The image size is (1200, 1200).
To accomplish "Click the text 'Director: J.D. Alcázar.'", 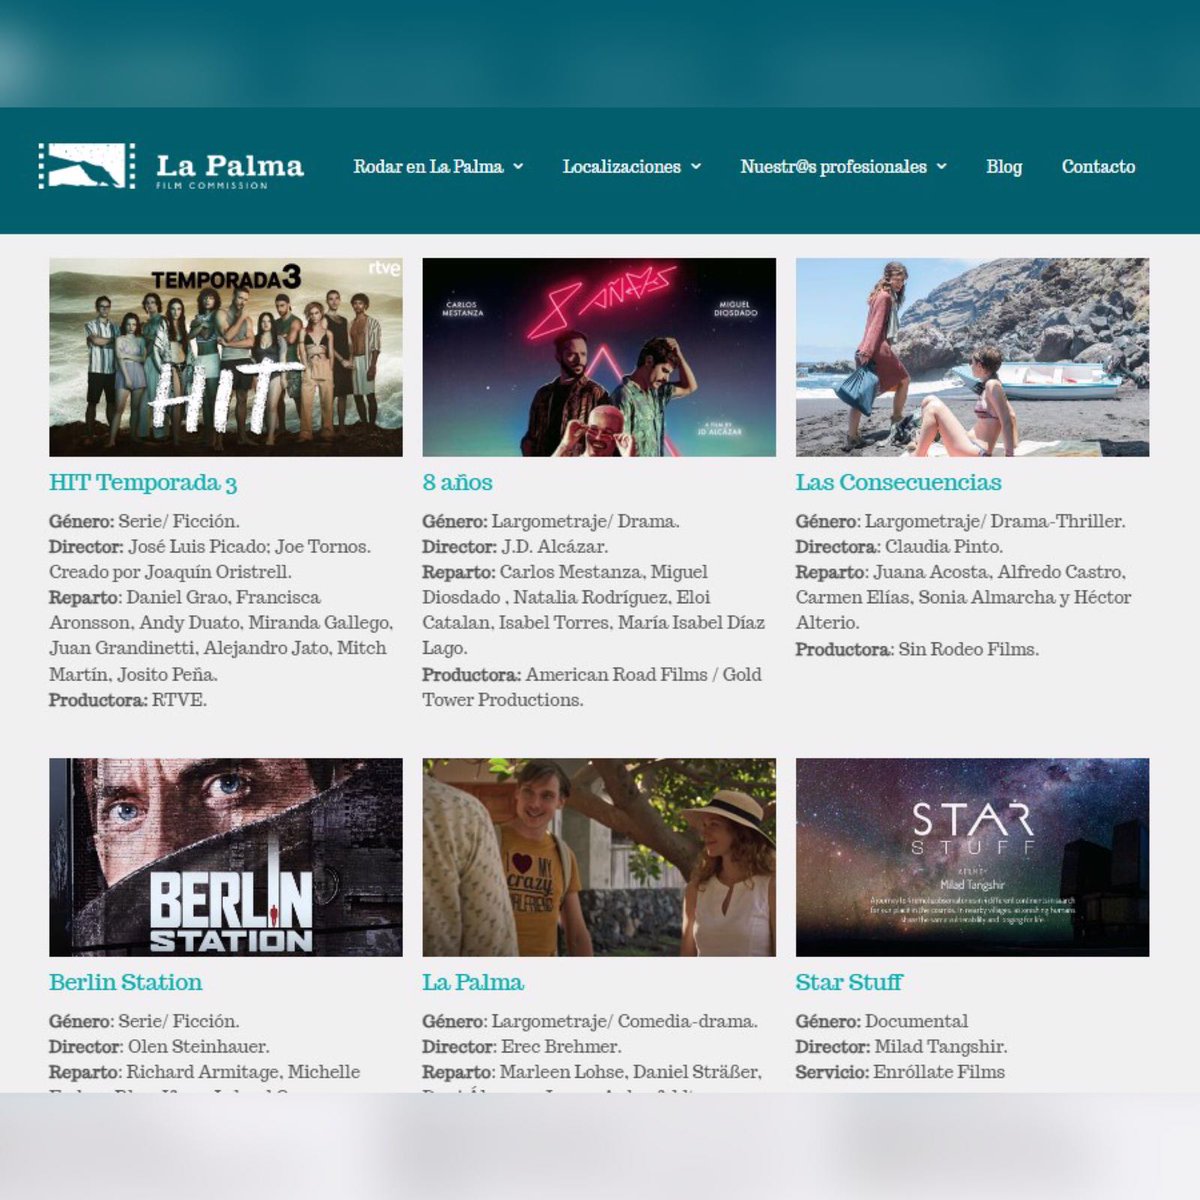I will point(515,547).
